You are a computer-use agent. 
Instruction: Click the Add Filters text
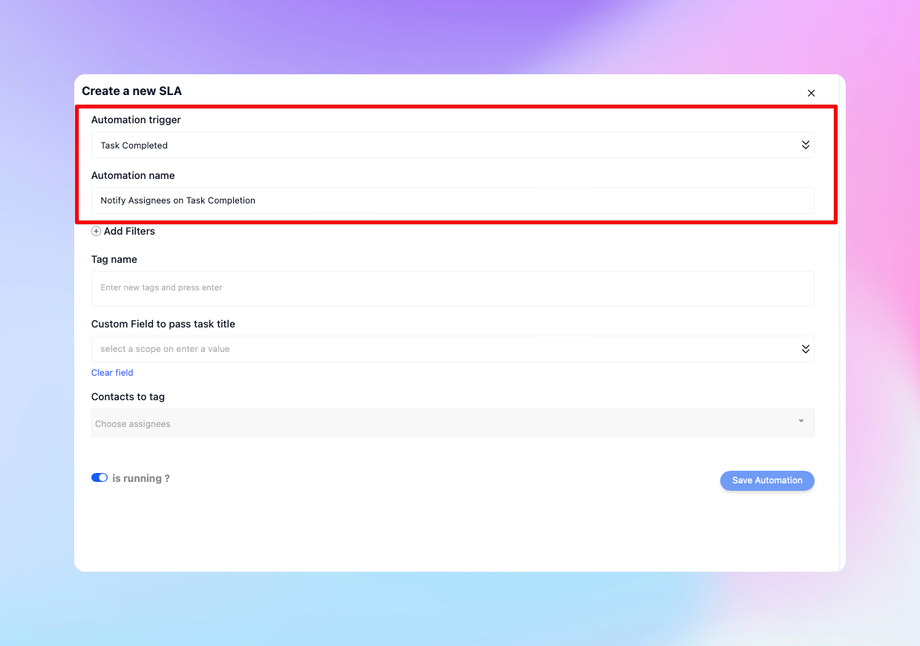pos(129,231)
